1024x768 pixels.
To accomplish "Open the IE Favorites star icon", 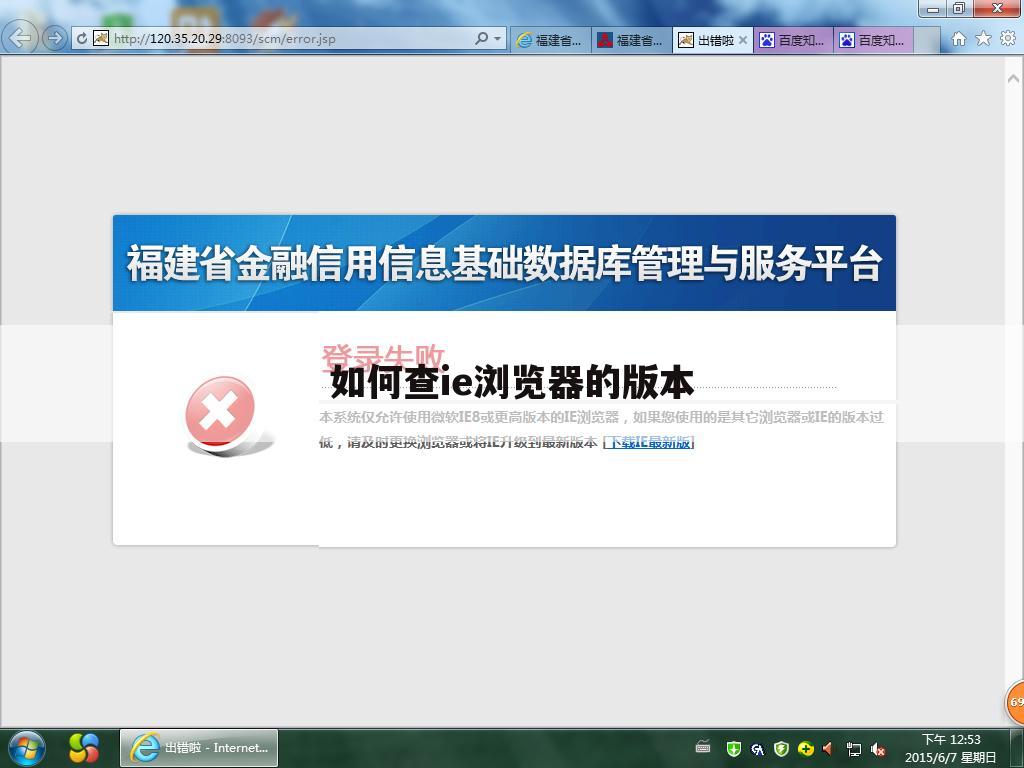I will 985,39.
